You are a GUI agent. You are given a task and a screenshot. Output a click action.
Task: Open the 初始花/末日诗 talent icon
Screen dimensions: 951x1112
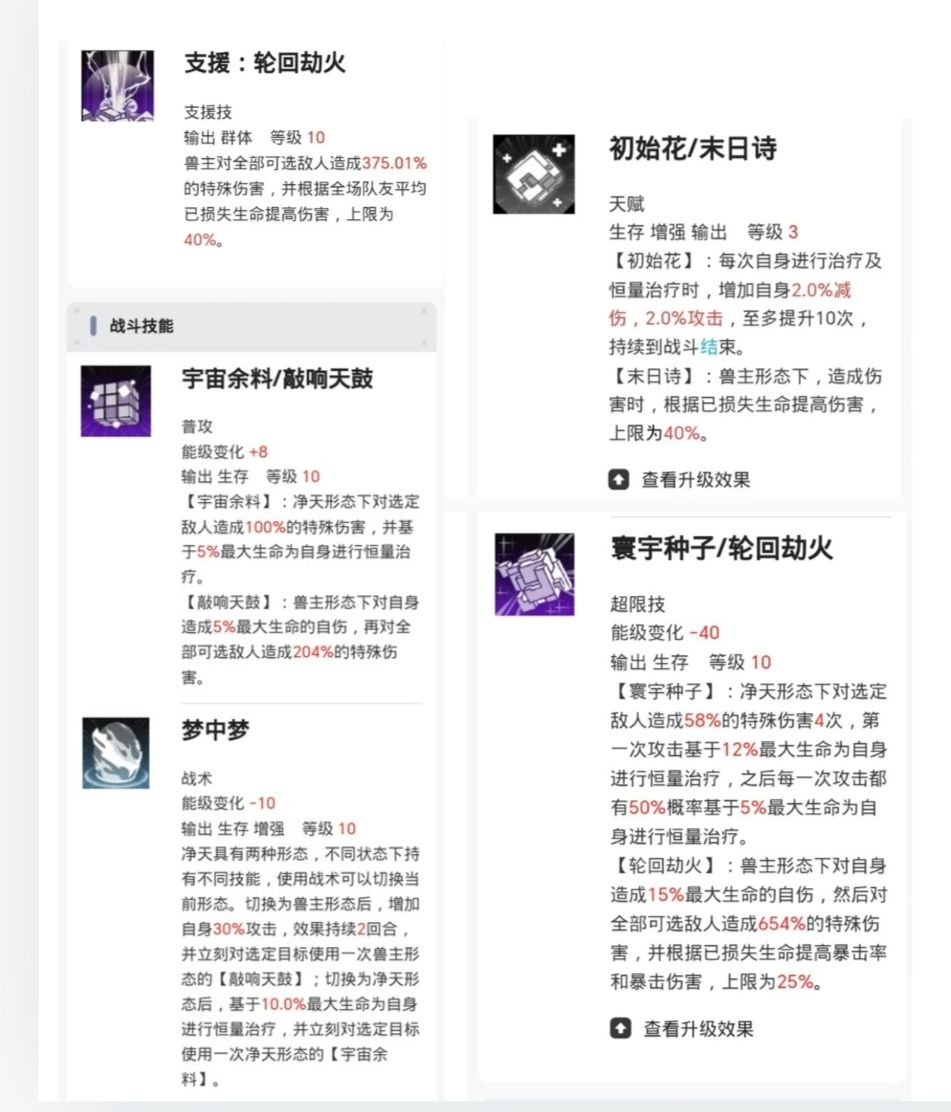point(533,174)
